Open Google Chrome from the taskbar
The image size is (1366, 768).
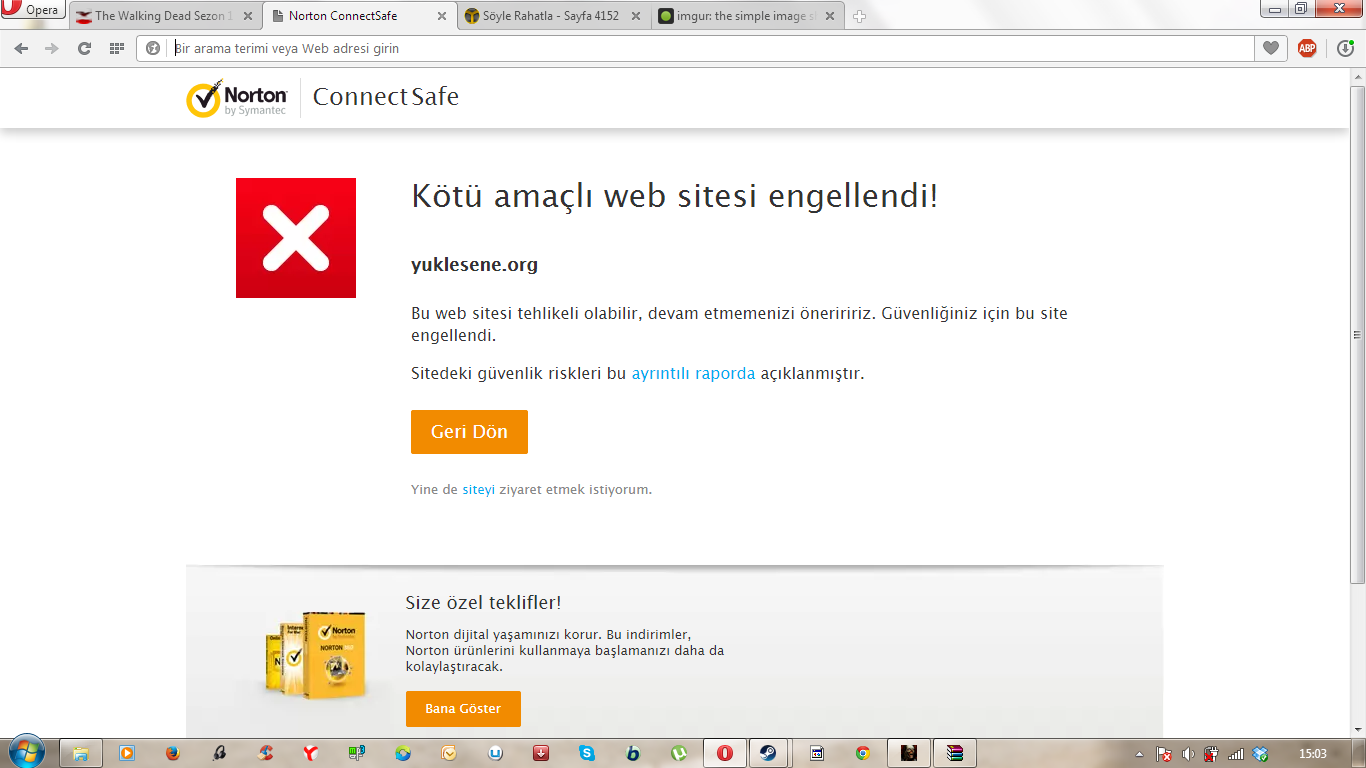[862, 753]
